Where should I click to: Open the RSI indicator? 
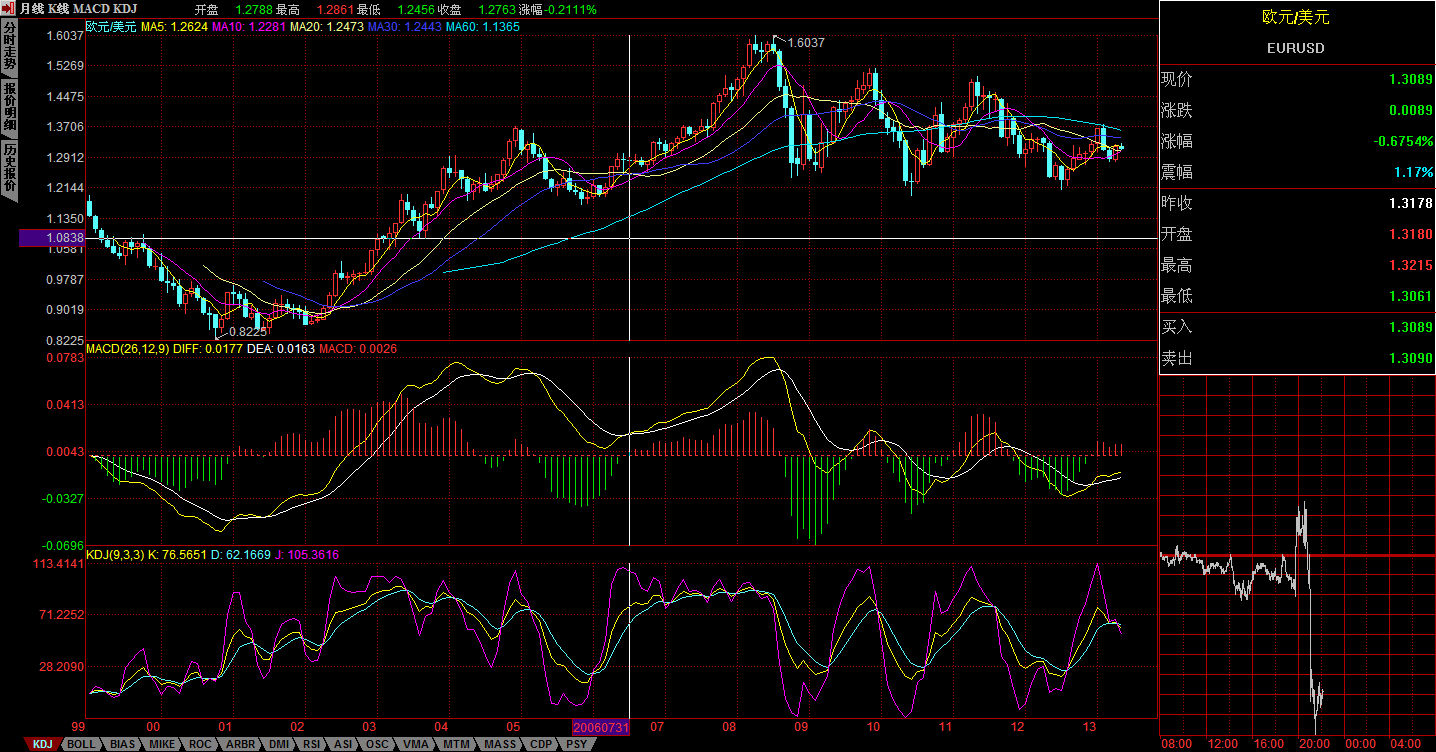(x=312, y=744)
